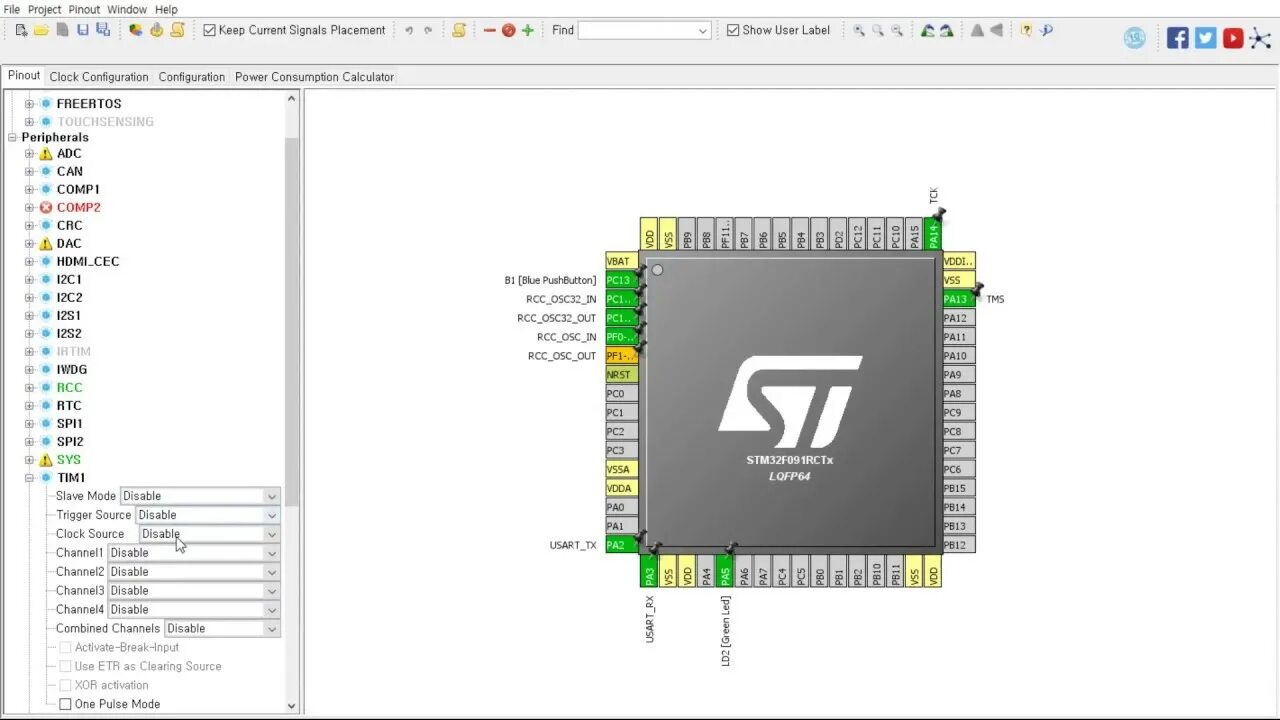Click the Generate Code gear icon
Screen dimensions: 1280x720
[x=157, y=30]
